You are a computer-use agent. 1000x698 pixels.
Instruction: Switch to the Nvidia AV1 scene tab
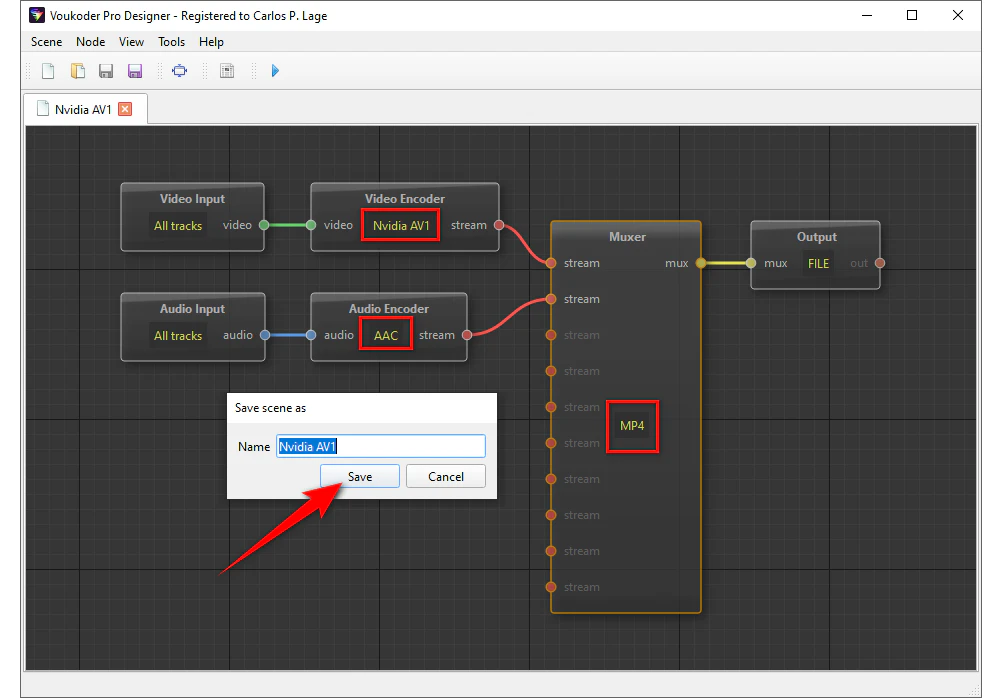82,109
